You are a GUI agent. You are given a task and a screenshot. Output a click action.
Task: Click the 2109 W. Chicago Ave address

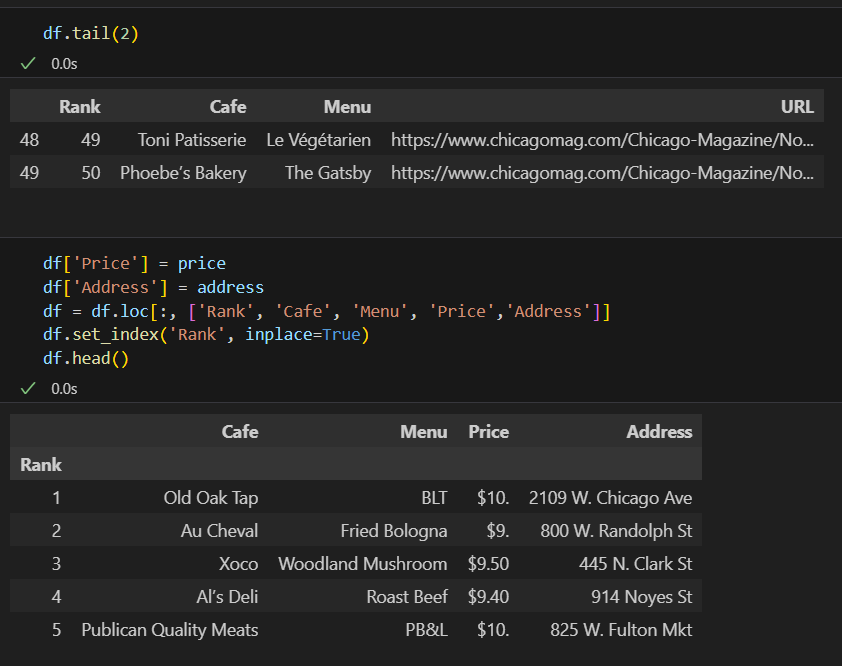(611, 497)
